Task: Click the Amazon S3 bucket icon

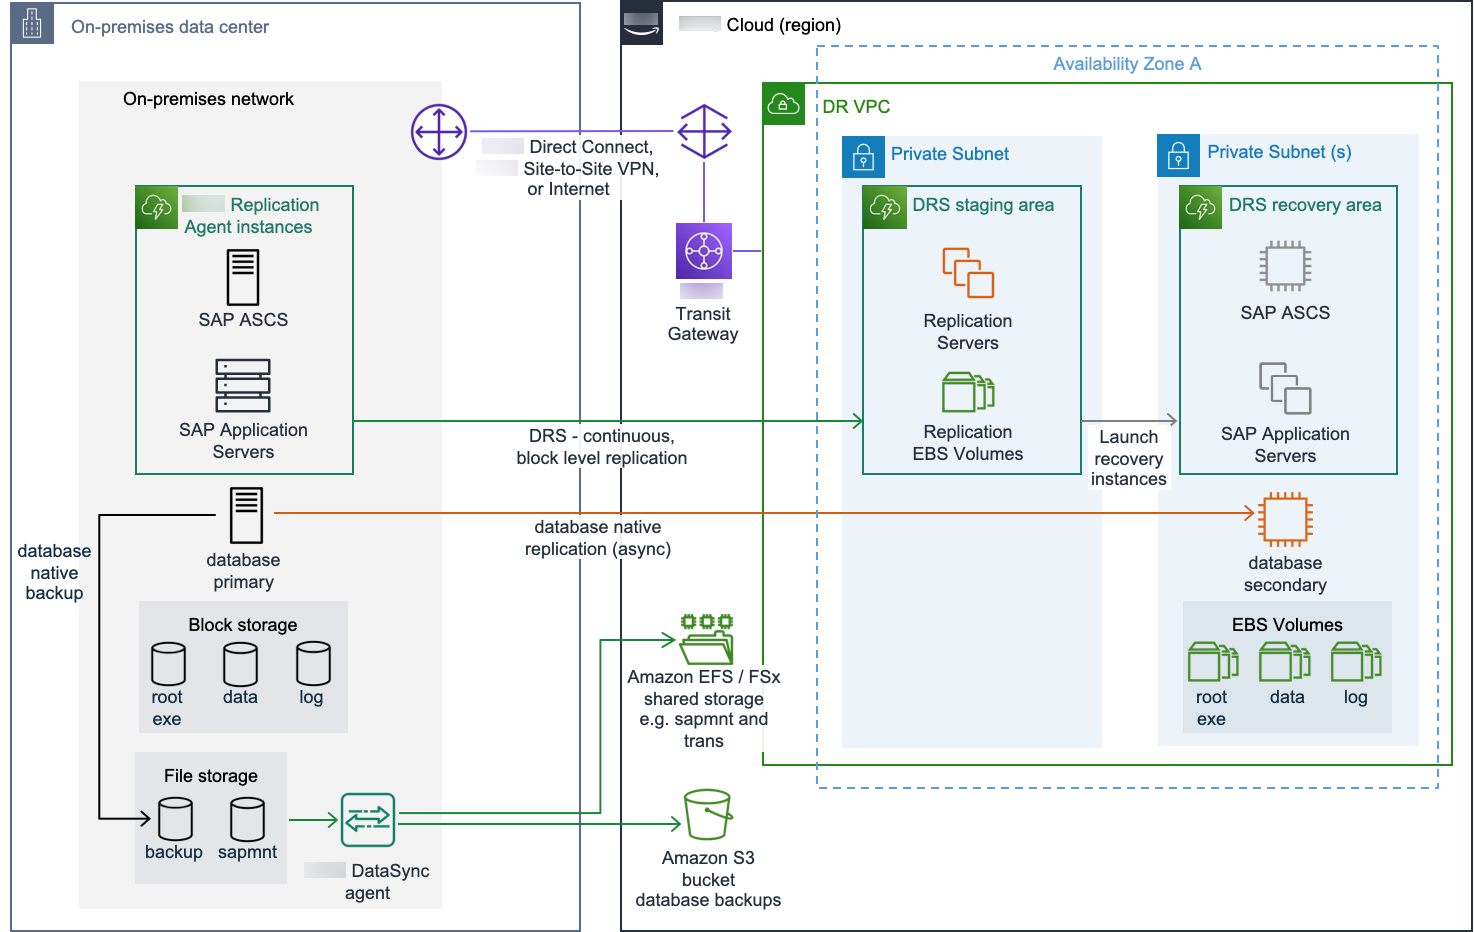Action: [x=708, y=815]
